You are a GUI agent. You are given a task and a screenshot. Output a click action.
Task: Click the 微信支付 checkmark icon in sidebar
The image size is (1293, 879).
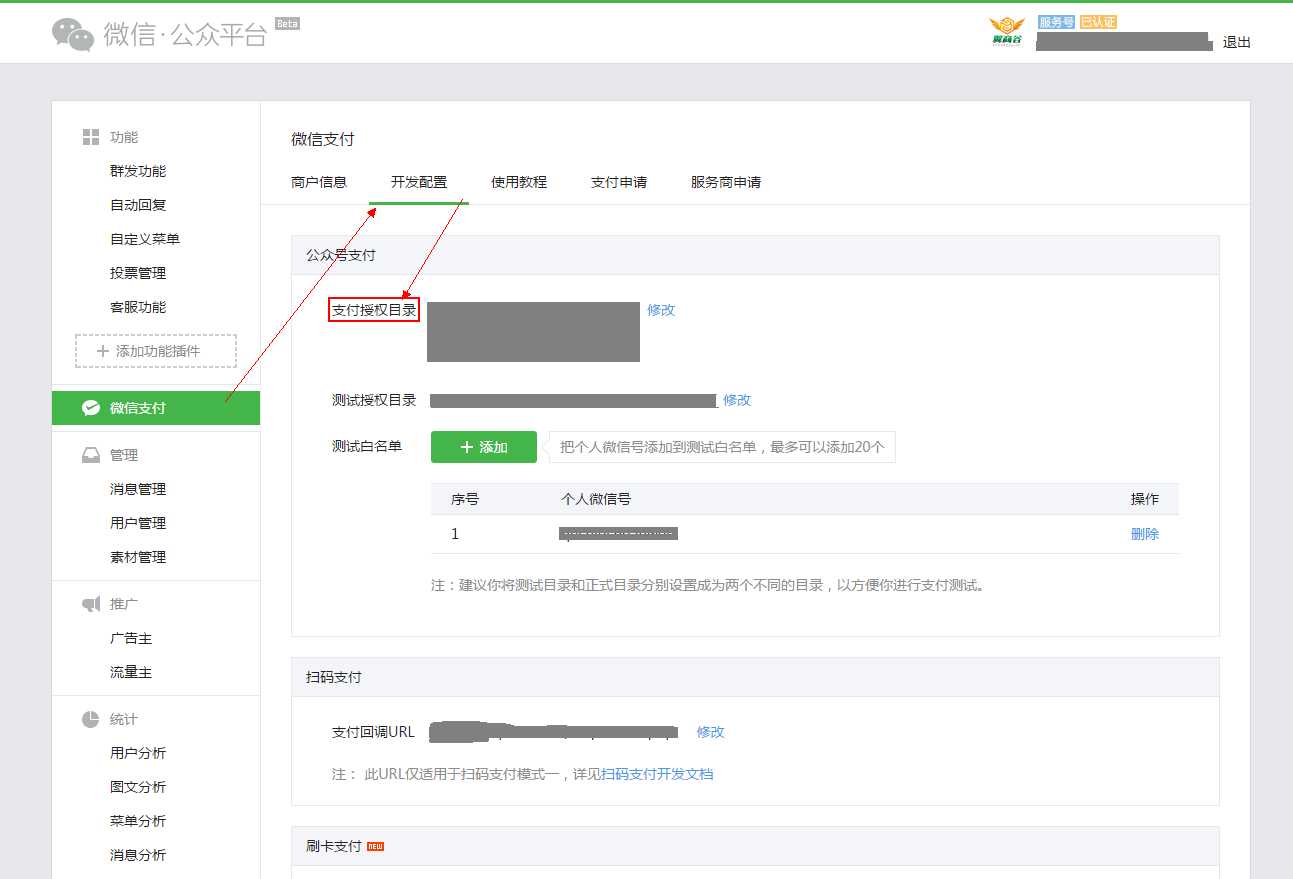tap(91, 408)
